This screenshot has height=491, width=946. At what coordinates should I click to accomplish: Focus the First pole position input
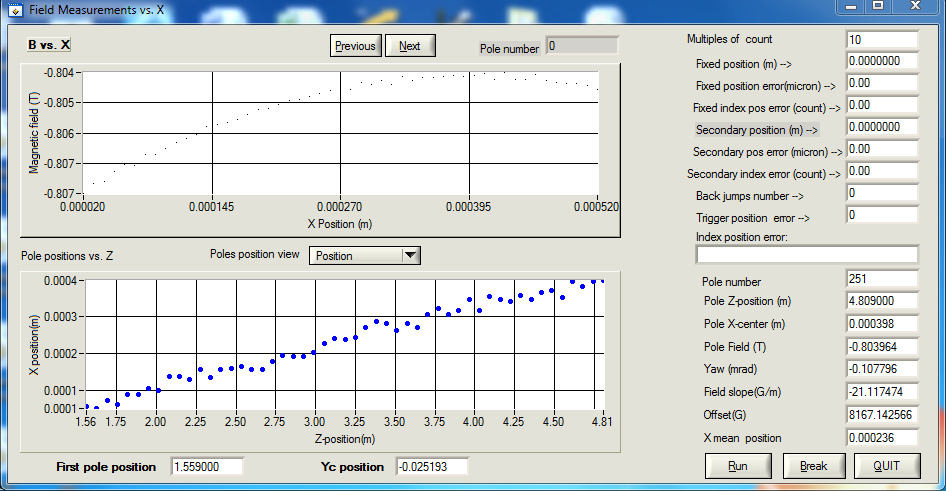pyautogui.click(x=207, y=467)
